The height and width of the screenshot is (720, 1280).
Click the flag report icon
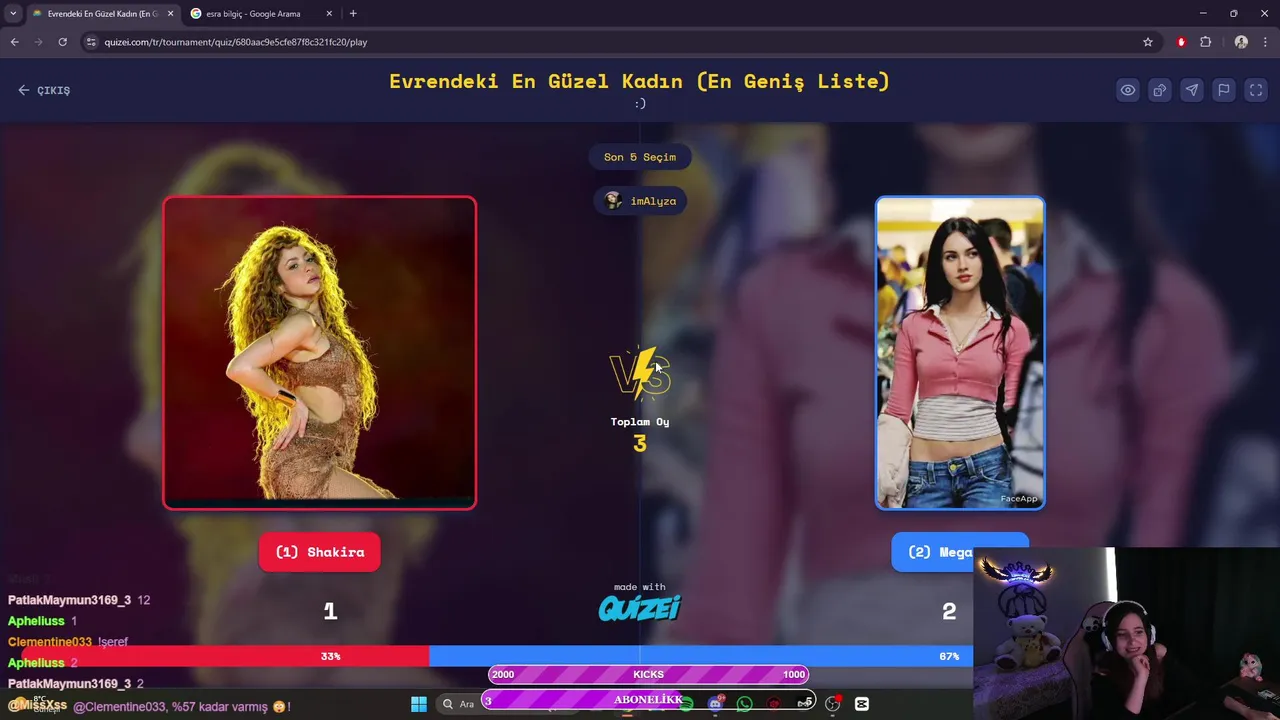point(1223,90)
